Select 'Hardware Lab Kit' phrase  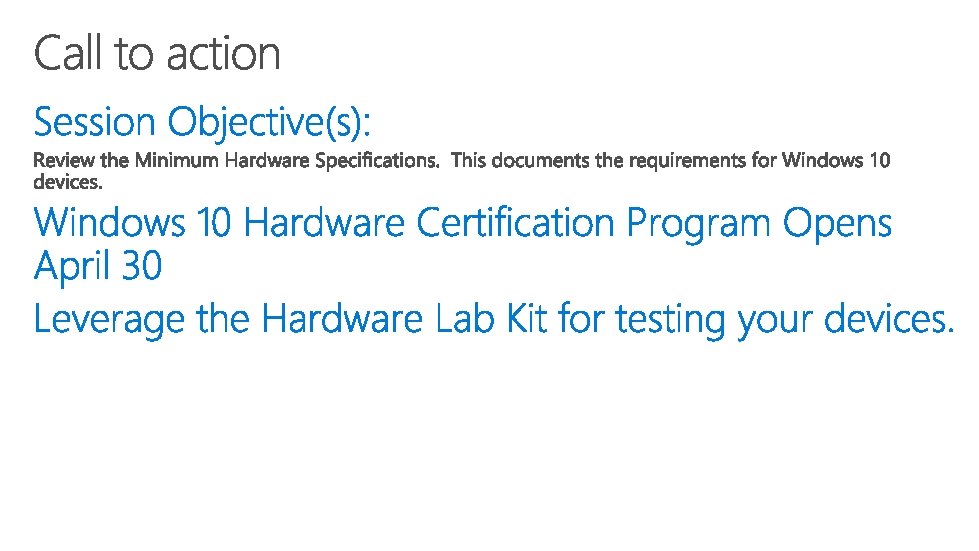[403, 319]
